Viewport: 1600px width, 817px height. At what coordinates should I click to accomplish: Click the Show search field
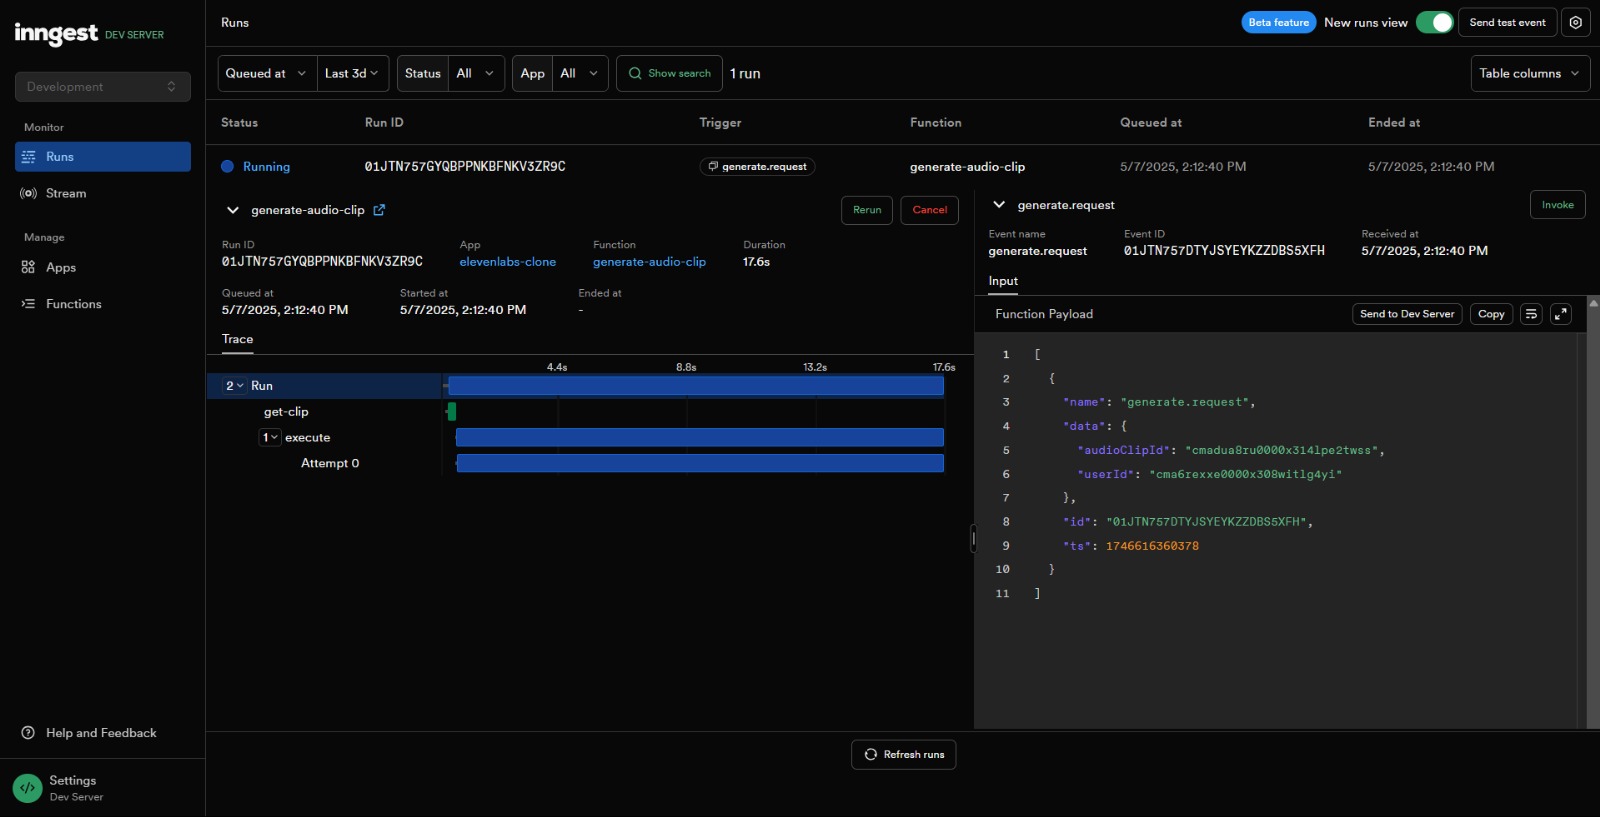[x=669, y=73]
